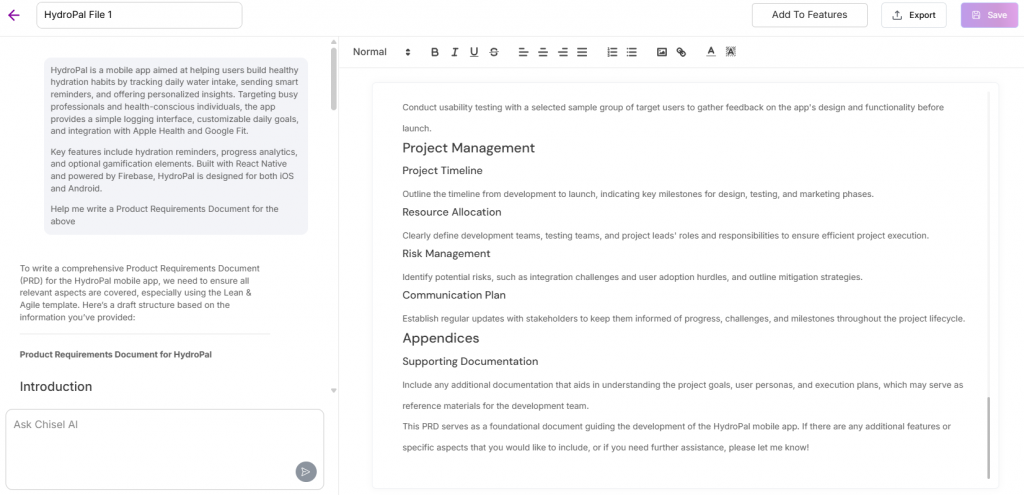Align text to the left
The width and height of the screenshot is (1024, 495).
[523, 52]
